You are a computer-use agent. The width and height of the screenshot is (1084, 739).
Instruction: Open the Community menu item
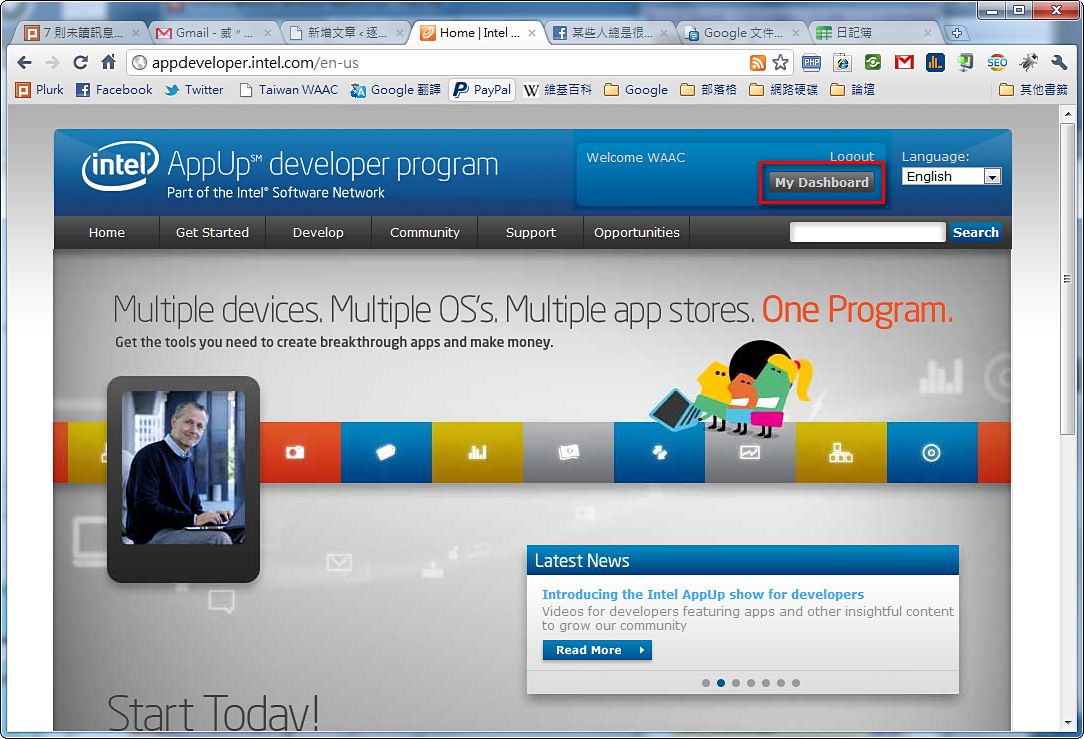[x=424, y=232]
